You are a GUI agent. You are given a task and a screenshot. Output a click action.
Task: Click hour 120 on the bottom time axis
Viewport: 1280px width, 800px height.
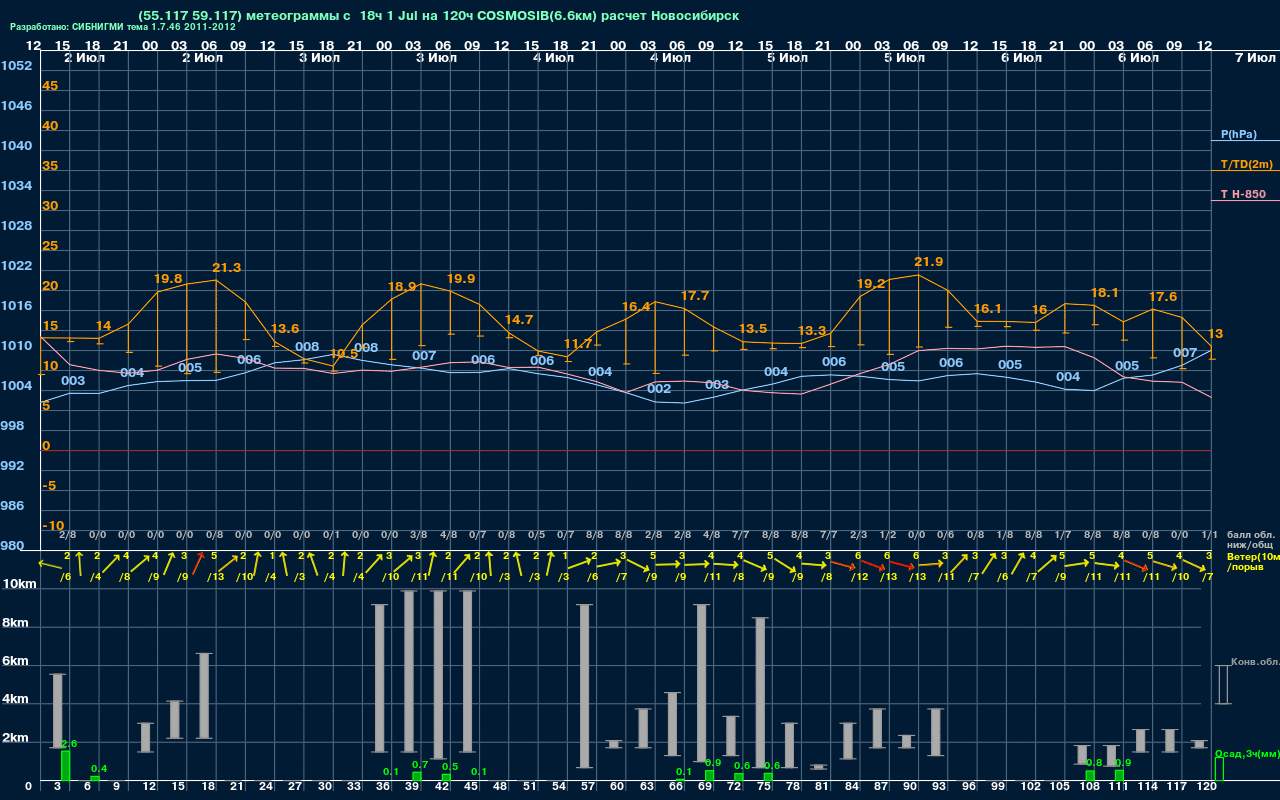coord(1207,787)
